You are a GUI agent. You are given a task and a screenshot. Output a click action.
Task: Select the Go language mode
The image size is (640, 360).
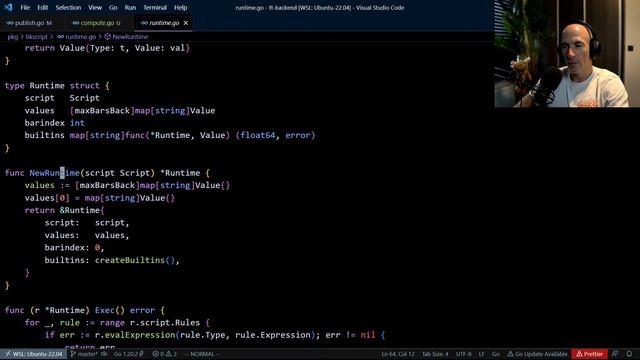tap(496, 354)
